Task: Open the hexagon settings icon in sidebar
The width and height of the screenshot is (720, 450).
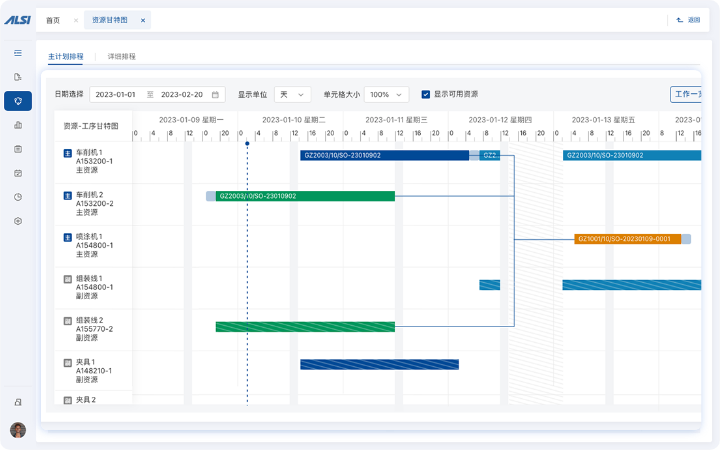Action: coord(18,221)
